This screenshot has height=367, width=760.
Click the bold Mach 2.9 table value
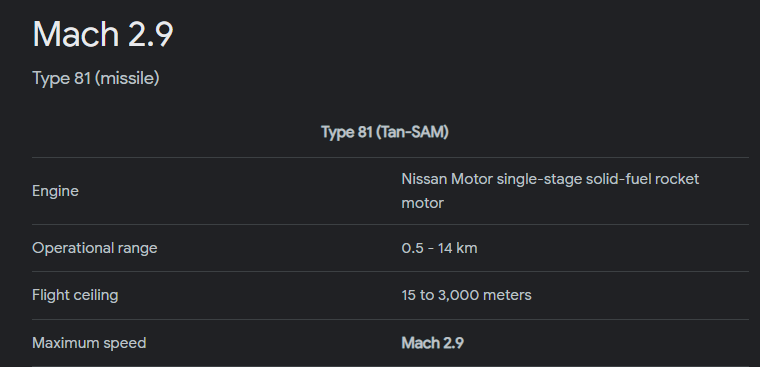click(432, 343)
